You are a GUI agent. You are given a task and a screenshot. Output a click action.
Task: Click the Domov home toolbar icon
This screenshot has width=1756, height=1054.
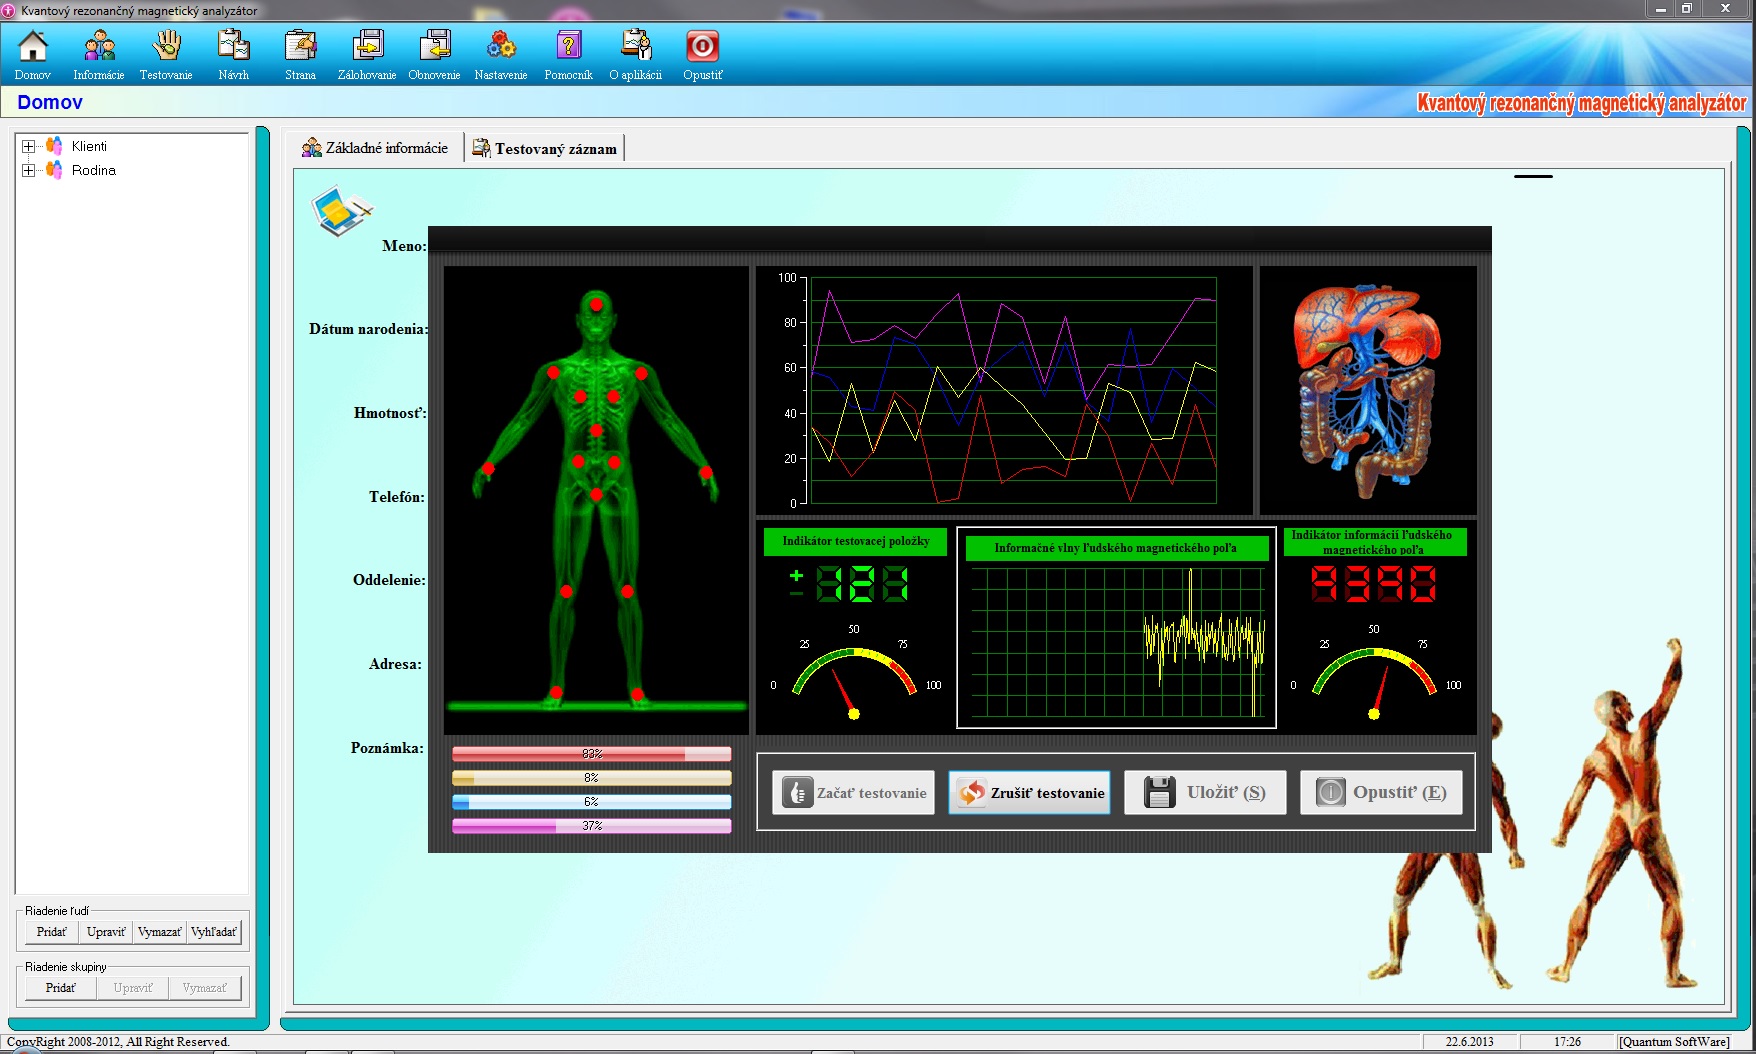pos(33,47)
